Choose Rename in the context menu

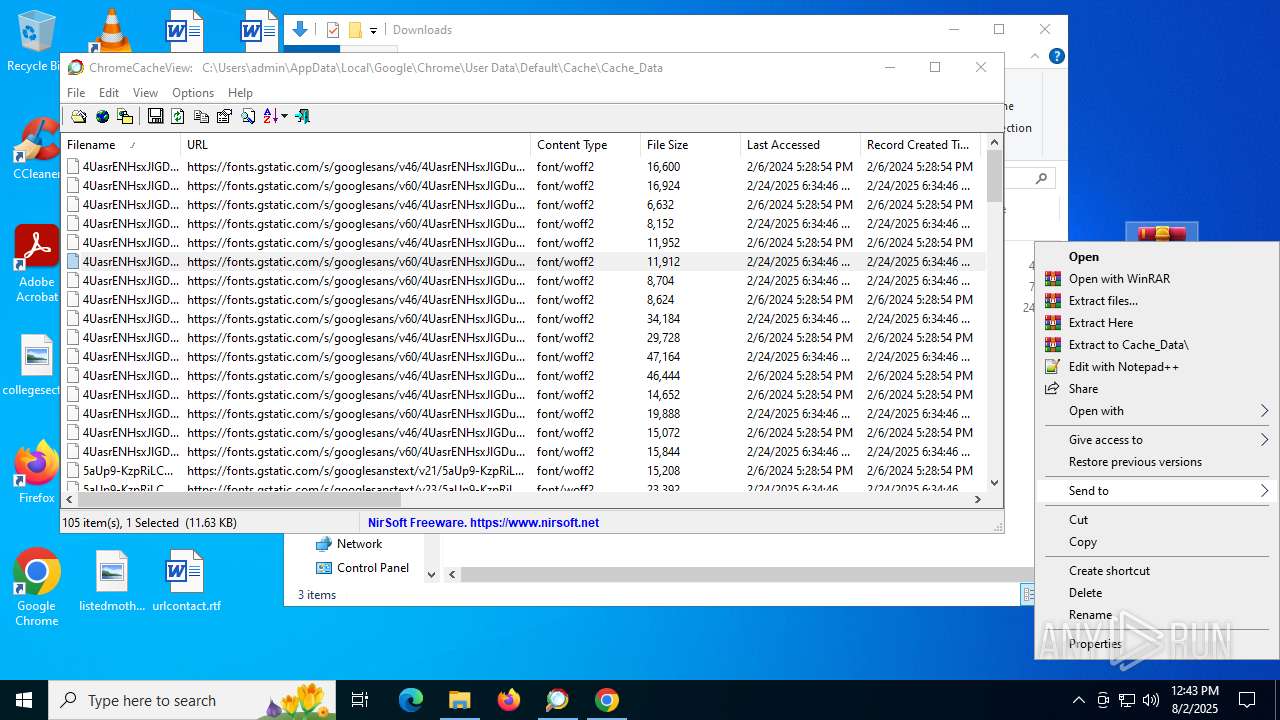[x=1157, y=615]
